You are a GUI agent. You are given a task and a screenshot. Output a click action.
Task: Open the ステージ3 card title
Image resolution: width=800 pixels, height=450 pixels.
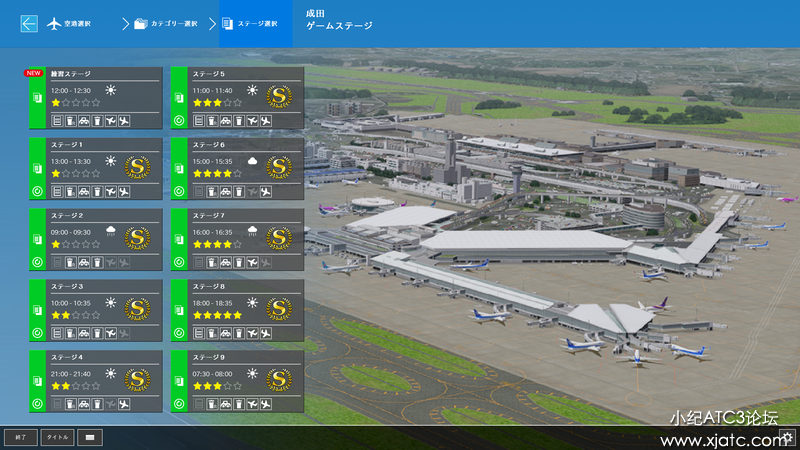(x=67, y=286)
